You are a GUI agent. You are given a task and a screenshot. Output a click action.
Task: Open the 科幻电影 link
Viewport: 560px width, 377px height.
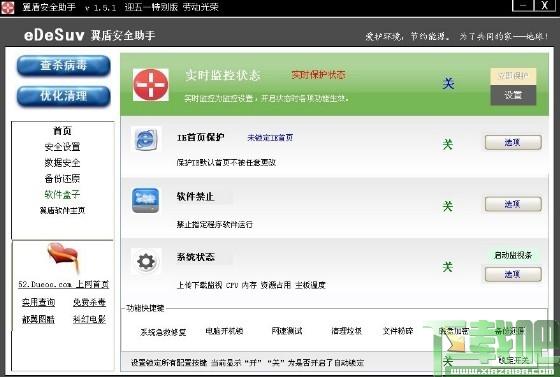point(89,319)
